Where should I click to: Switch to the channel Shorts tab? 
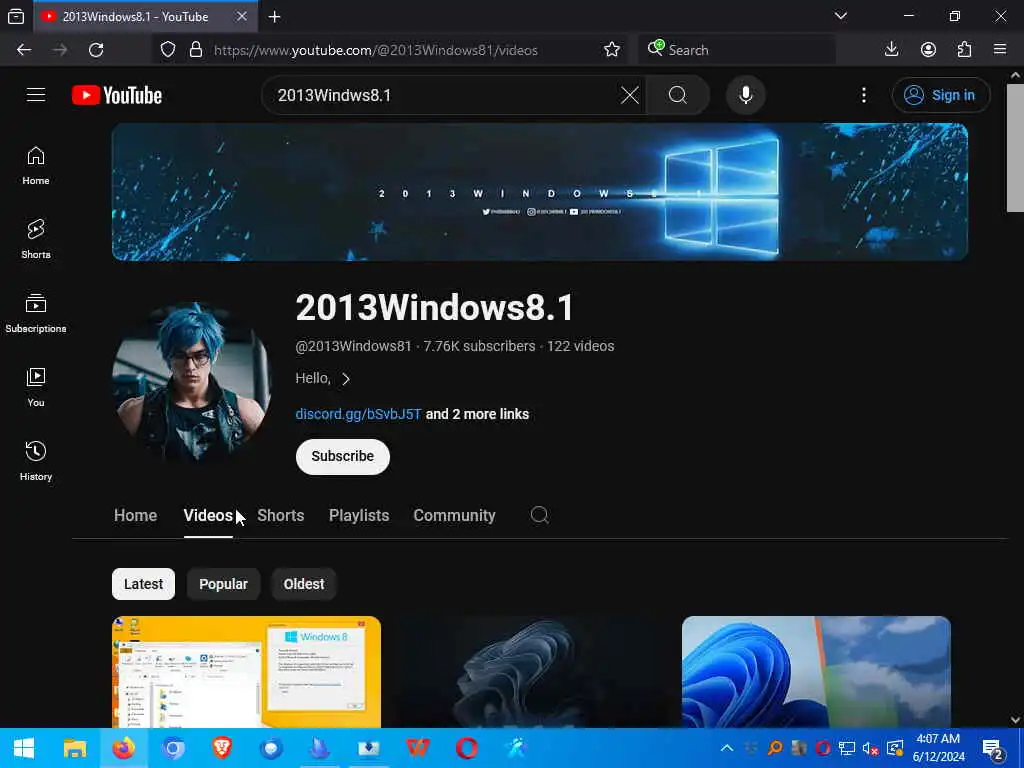(x=281, y=515)
